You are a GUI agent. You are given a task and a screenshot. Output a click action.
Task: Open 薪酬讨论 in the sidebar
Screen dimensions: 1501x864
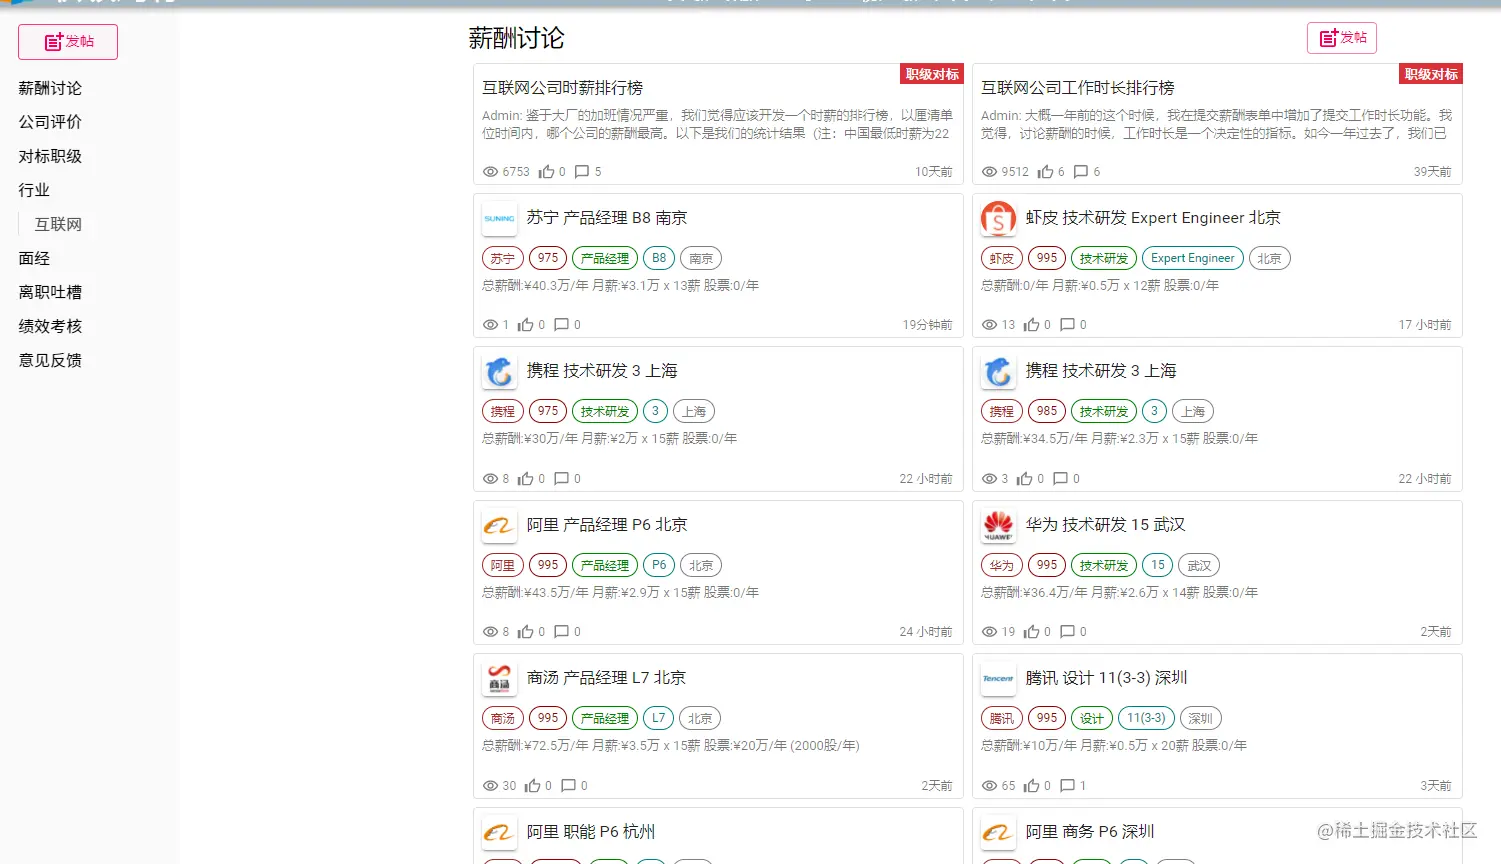point(50,88)
